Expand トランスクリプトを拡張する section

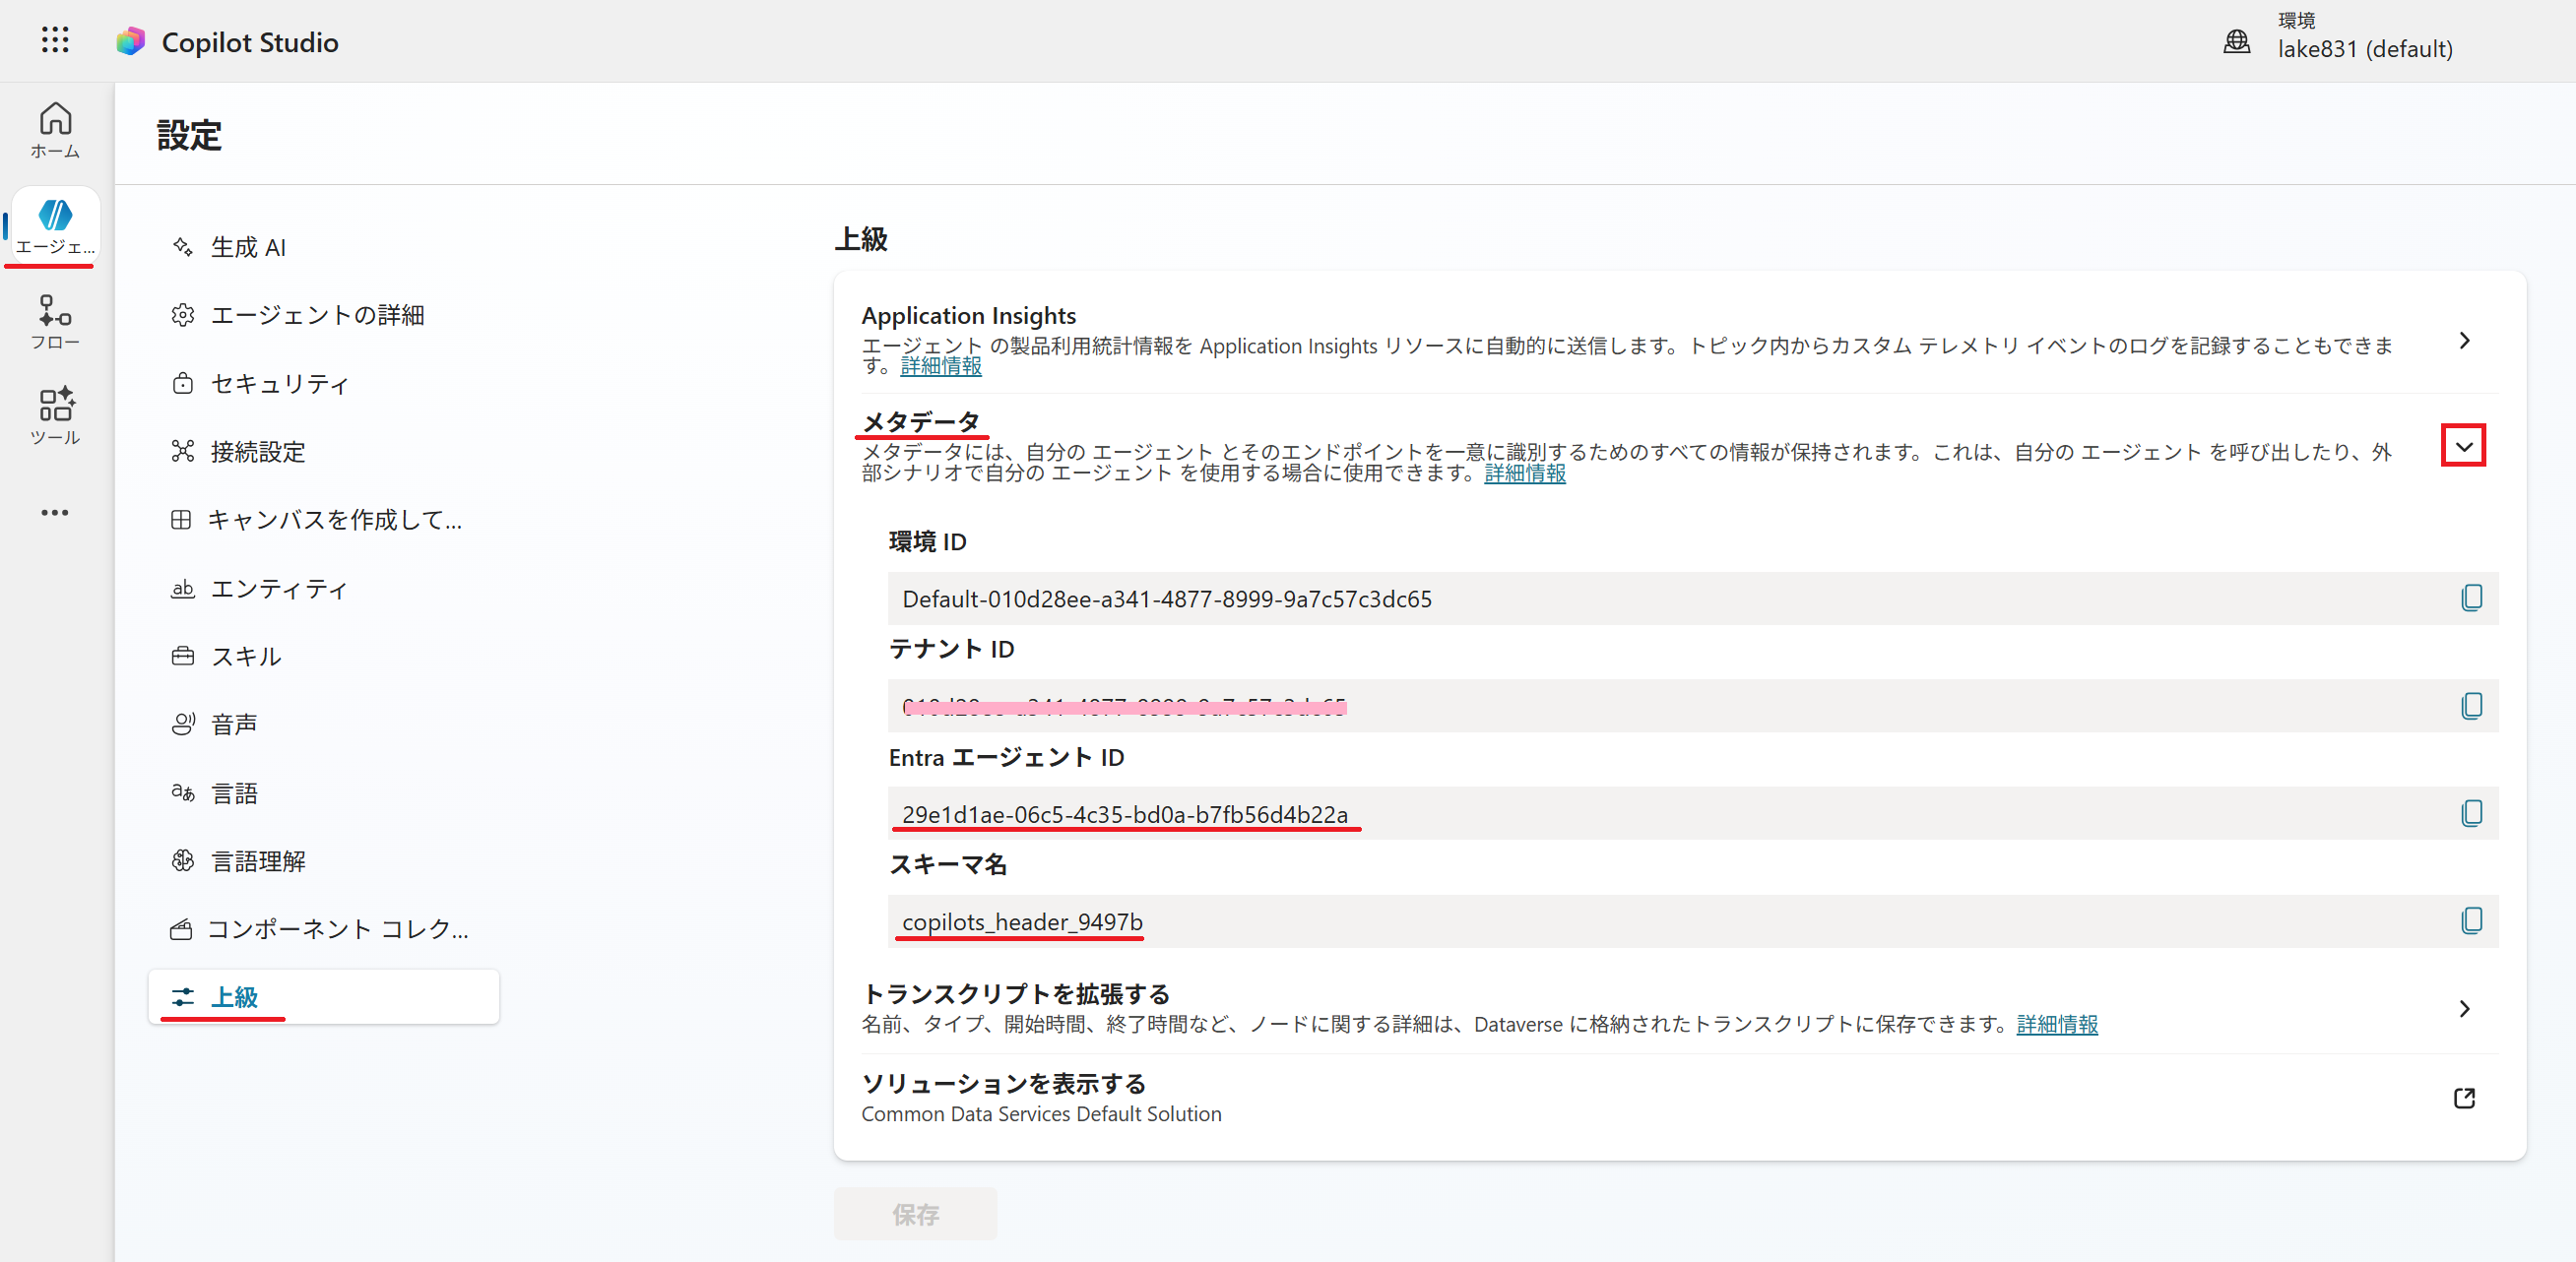click(2463, 1008)
